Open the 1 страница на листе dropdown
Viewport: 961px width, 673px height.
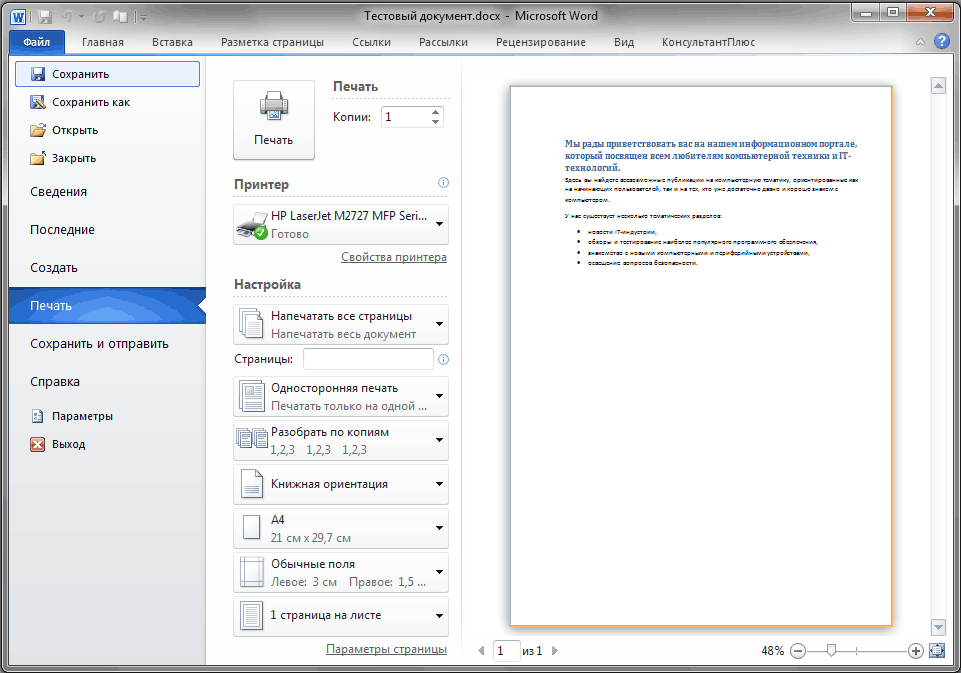(x=341, y=616)
